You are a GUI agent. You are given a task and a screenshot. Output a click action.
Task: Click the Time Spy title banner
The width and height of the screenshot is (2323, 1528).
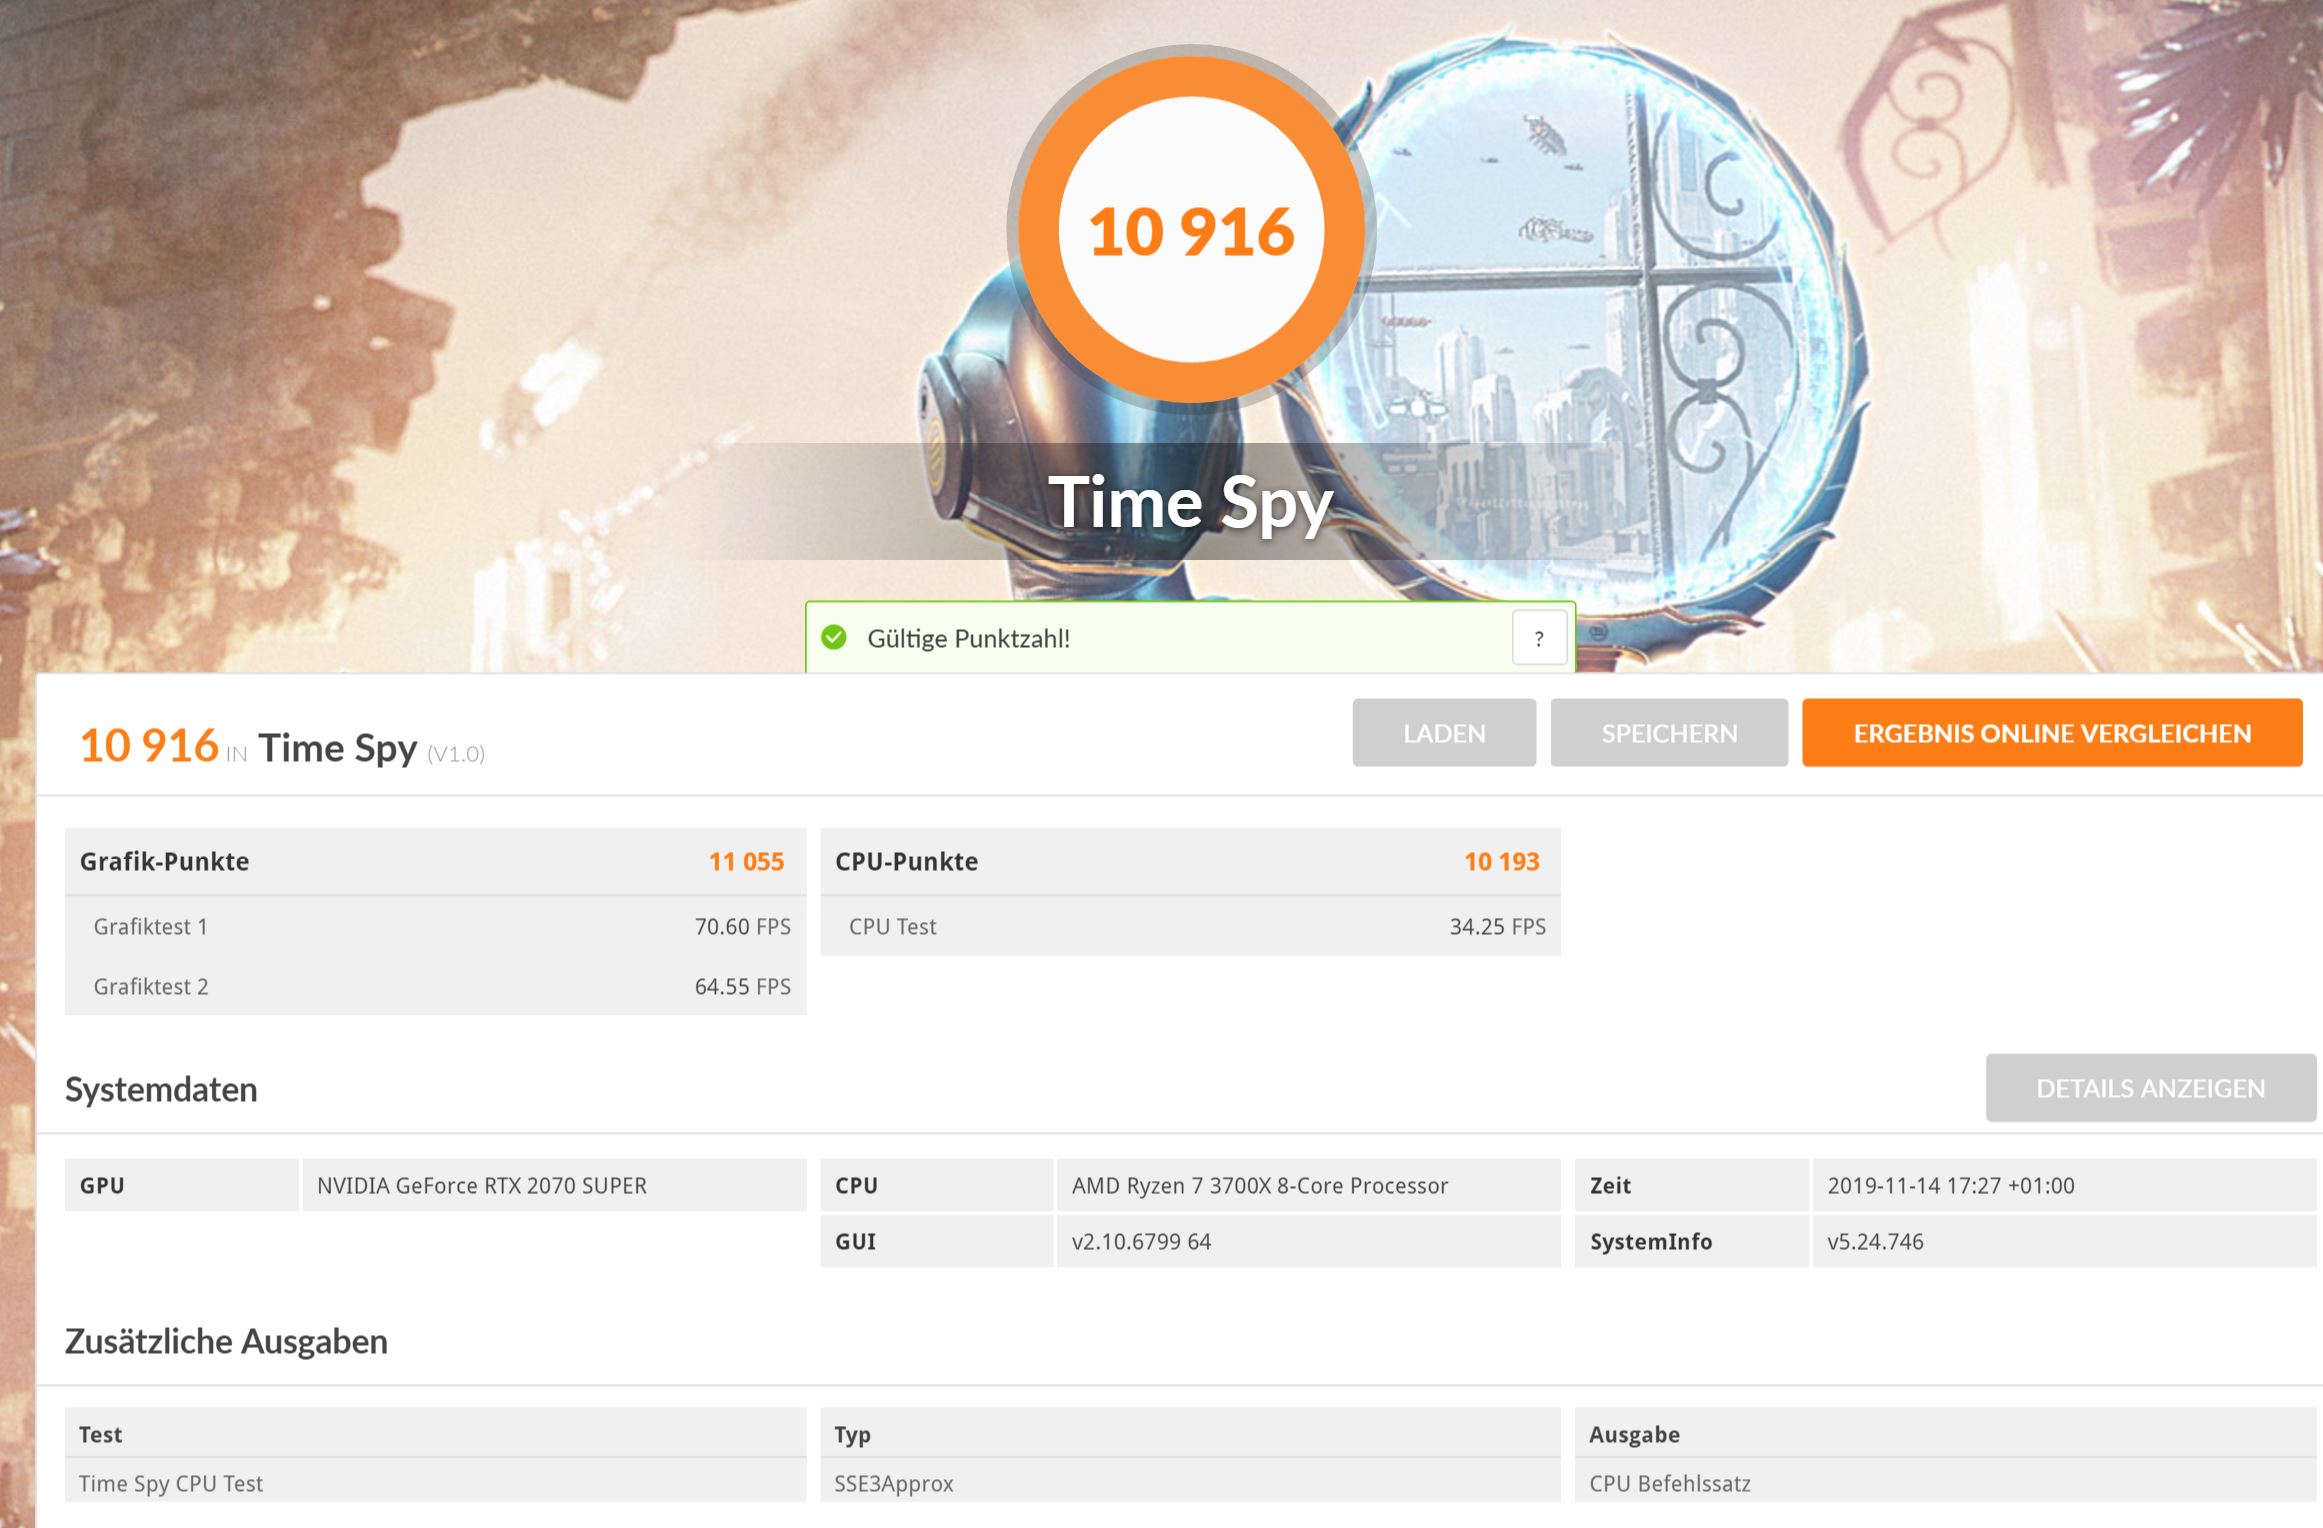click(x=1190, y=502)
